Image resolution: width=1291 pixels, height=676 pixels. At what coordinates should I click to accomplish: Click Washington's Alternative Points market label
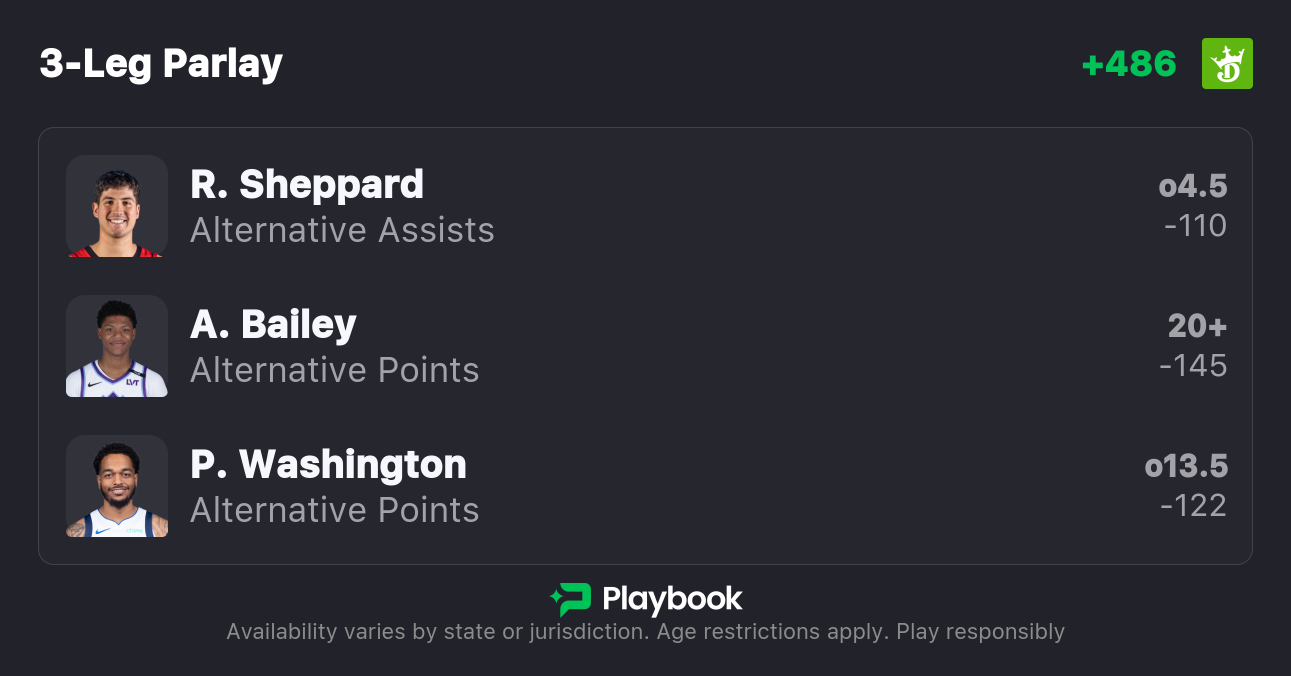334,510
